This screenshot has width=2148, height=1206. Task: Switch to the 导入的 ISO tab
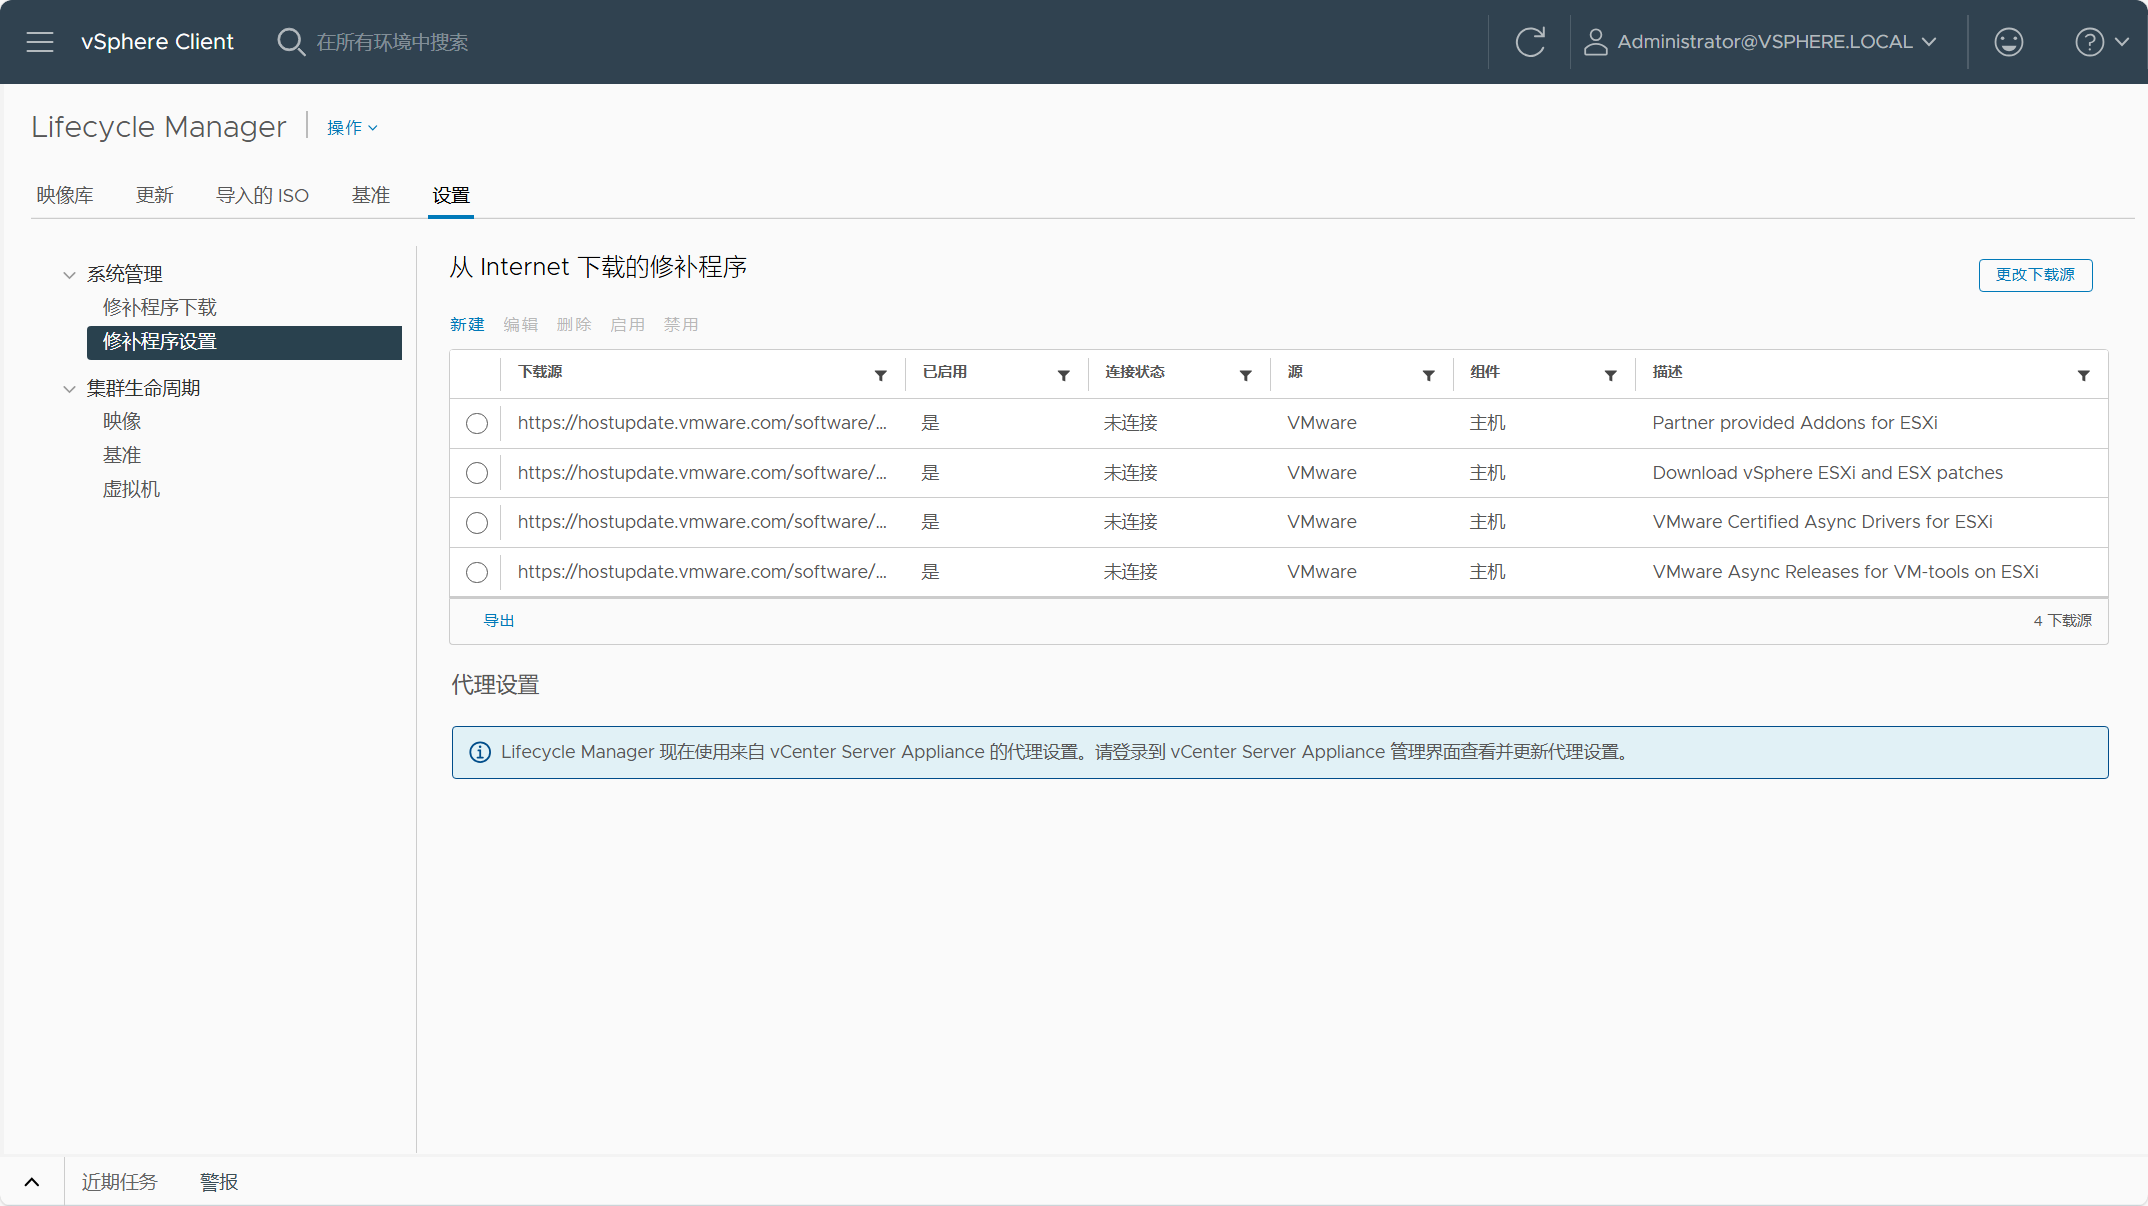coord(262,195)
